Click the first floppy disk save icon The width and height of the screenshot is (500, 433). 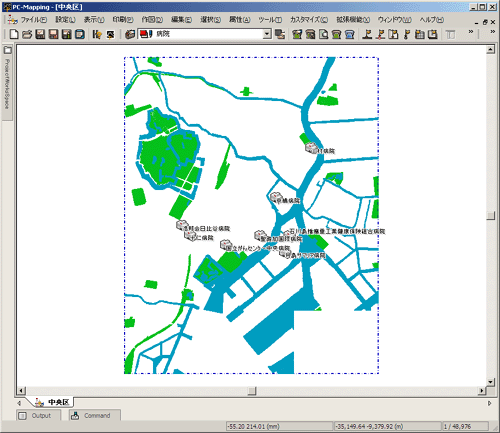40,34
